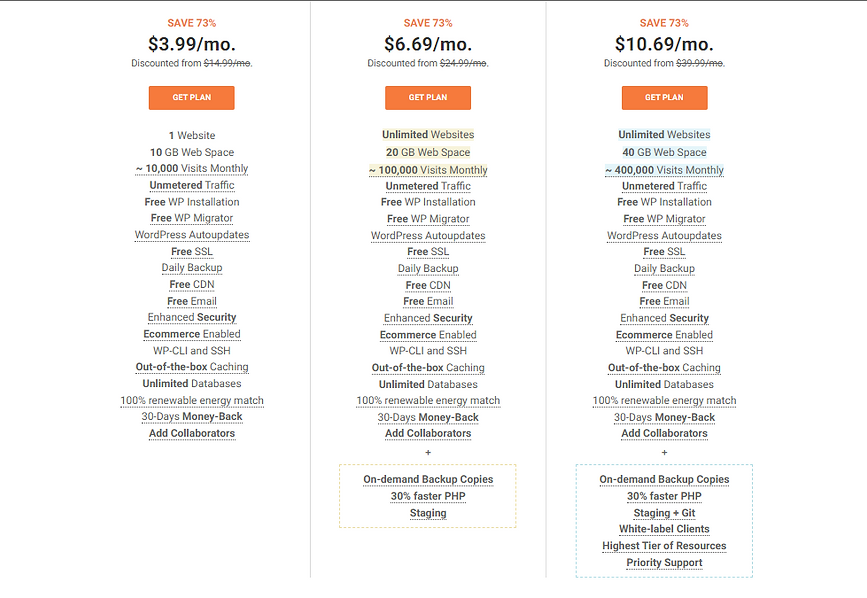This screenshot has height=598, width=867.
Task: Click GET PLAN for the $3.99/mo plan
Action: pyautogui.click(x=191, y=98)
